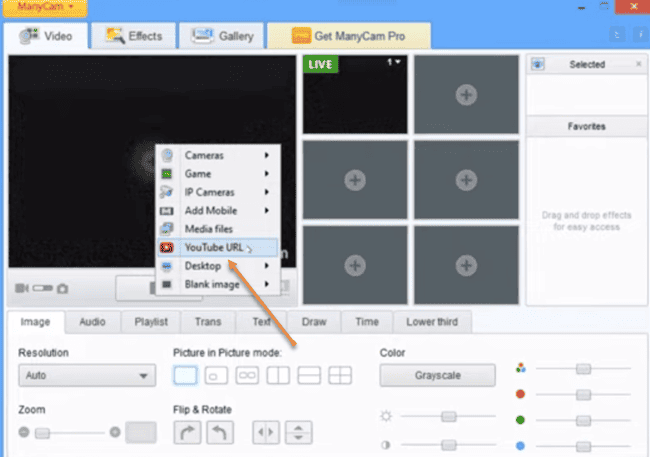Choose the side-by-side split picture mode
The image size is (650, 457).
278,376
